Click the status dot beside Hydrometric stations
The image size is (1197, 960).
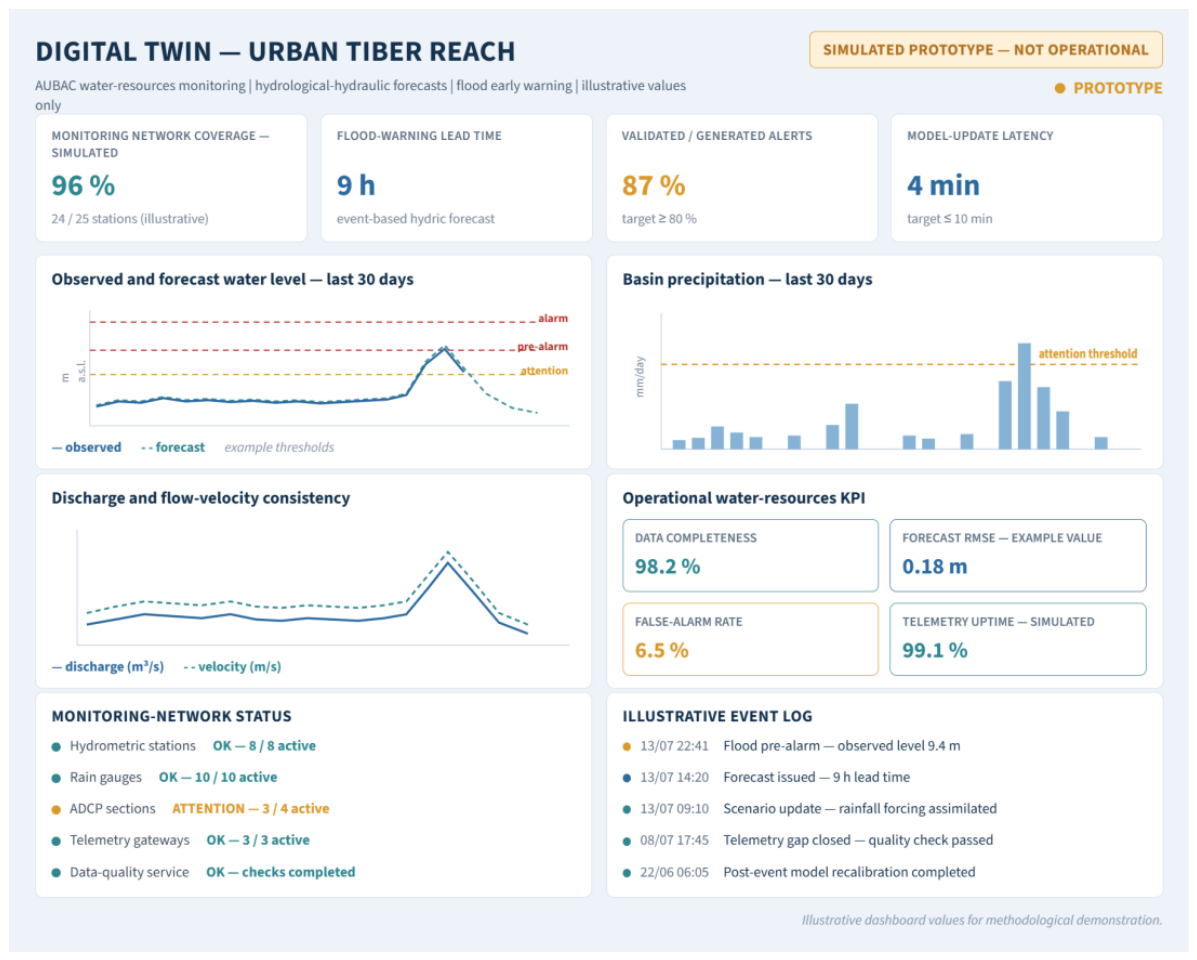[56, 747]
